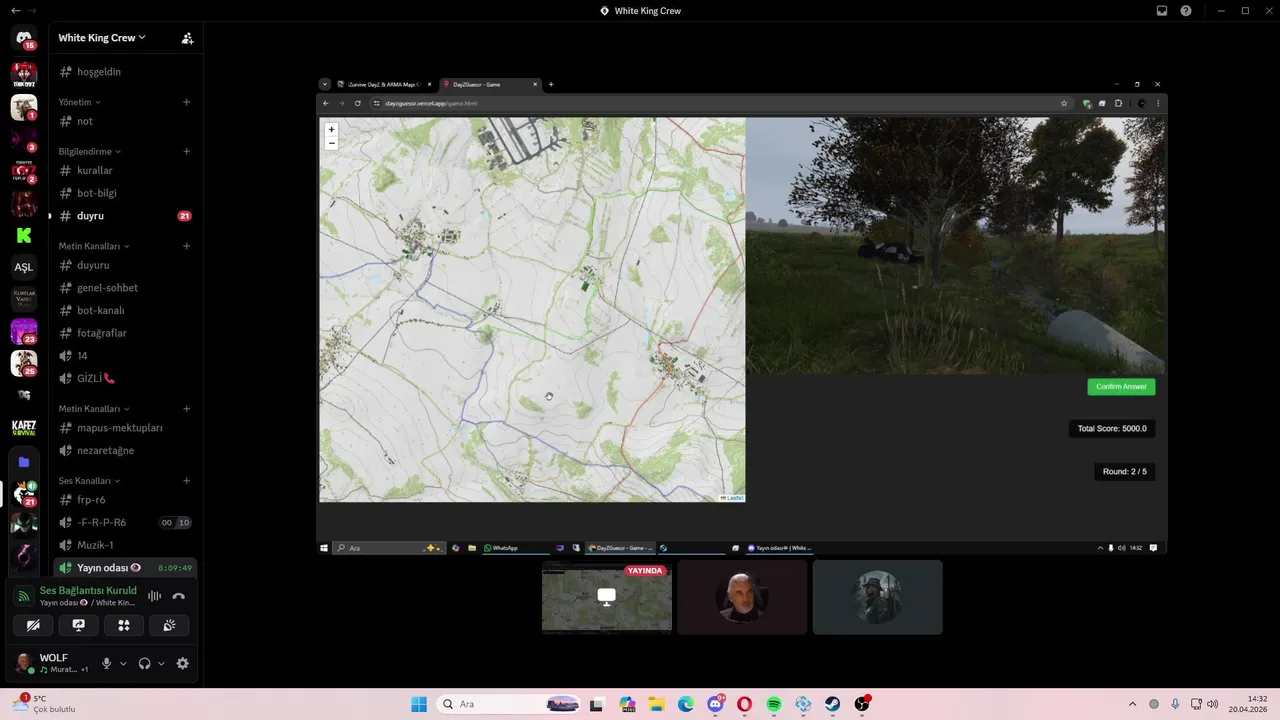Select the live stream thumbnail marked YAYINDA
This screenshot has width=1280, height=720.
coord(607,597)
